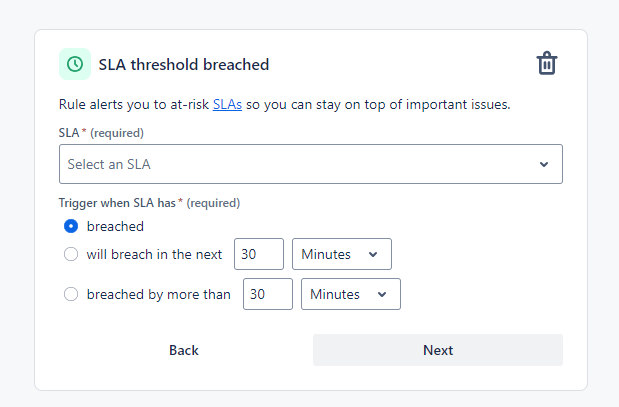Image resolution: width=619 pixels, height=407 pixels.
Task: Click the 'SLA threshold breached' heading
Action: pyautogui.click(x=184, y=64)
